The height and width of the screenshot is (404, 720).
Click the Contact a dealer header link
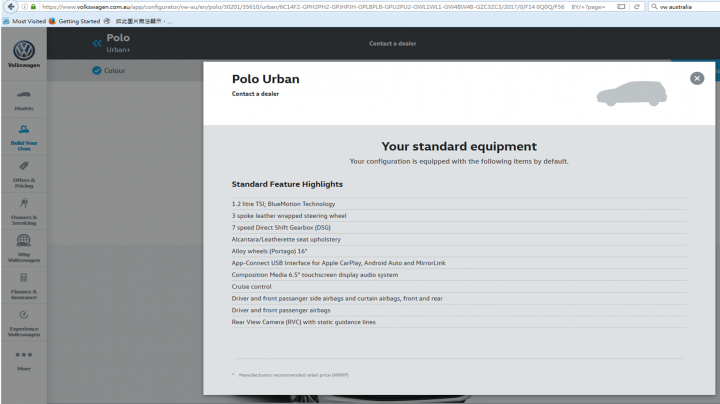tap(393, 44)
